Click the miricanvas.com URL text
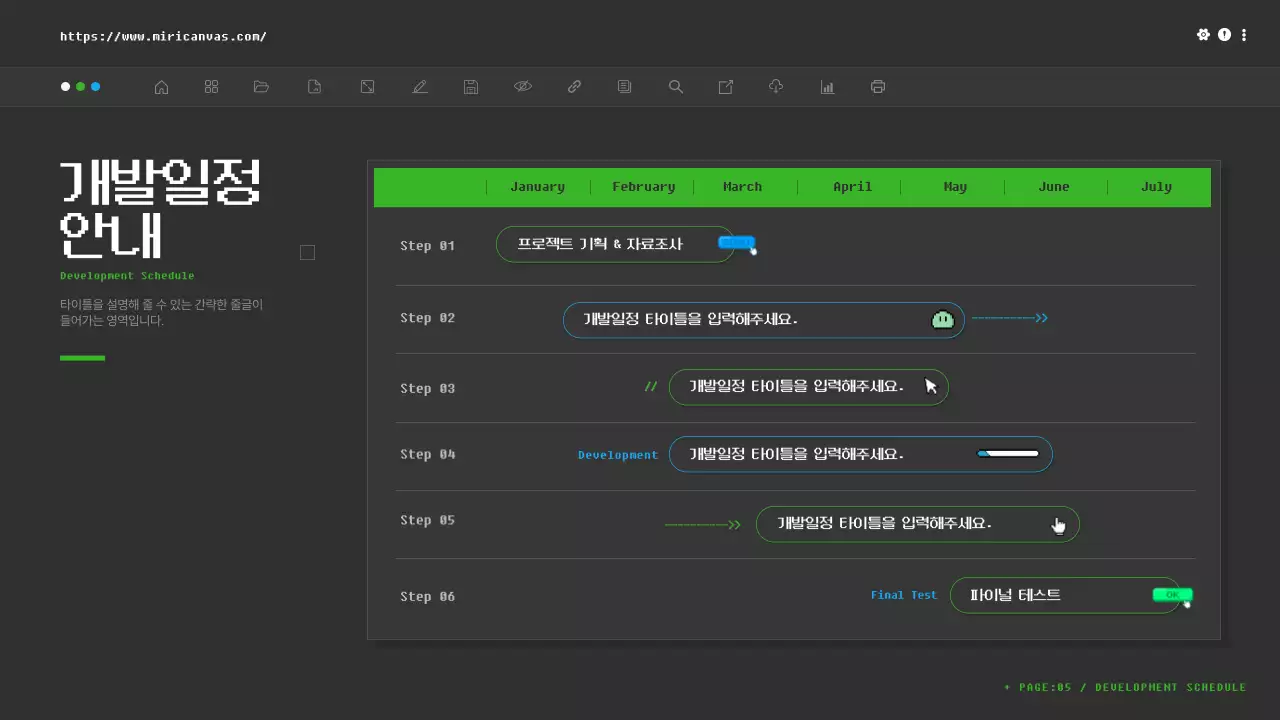 pyautogui.click(x=163, y=37)
